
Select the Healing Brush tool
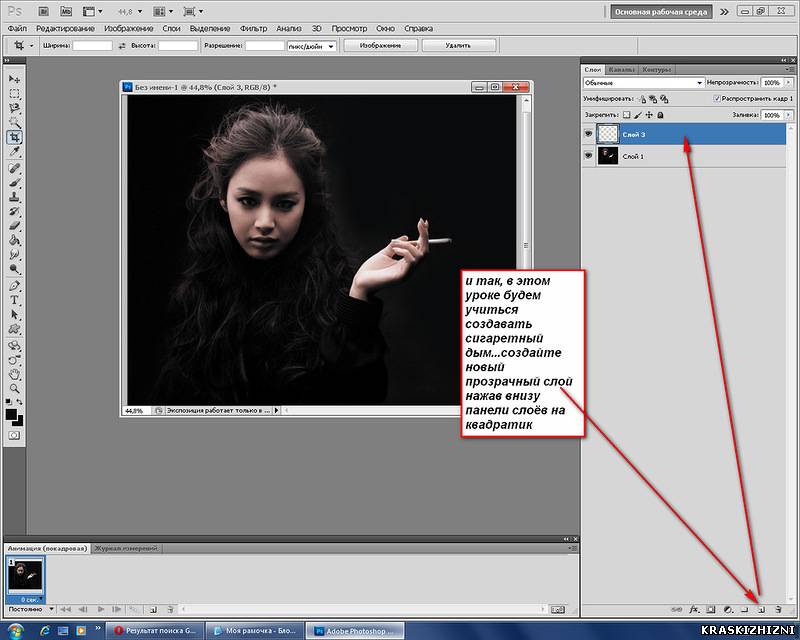(x=14, y=168)
